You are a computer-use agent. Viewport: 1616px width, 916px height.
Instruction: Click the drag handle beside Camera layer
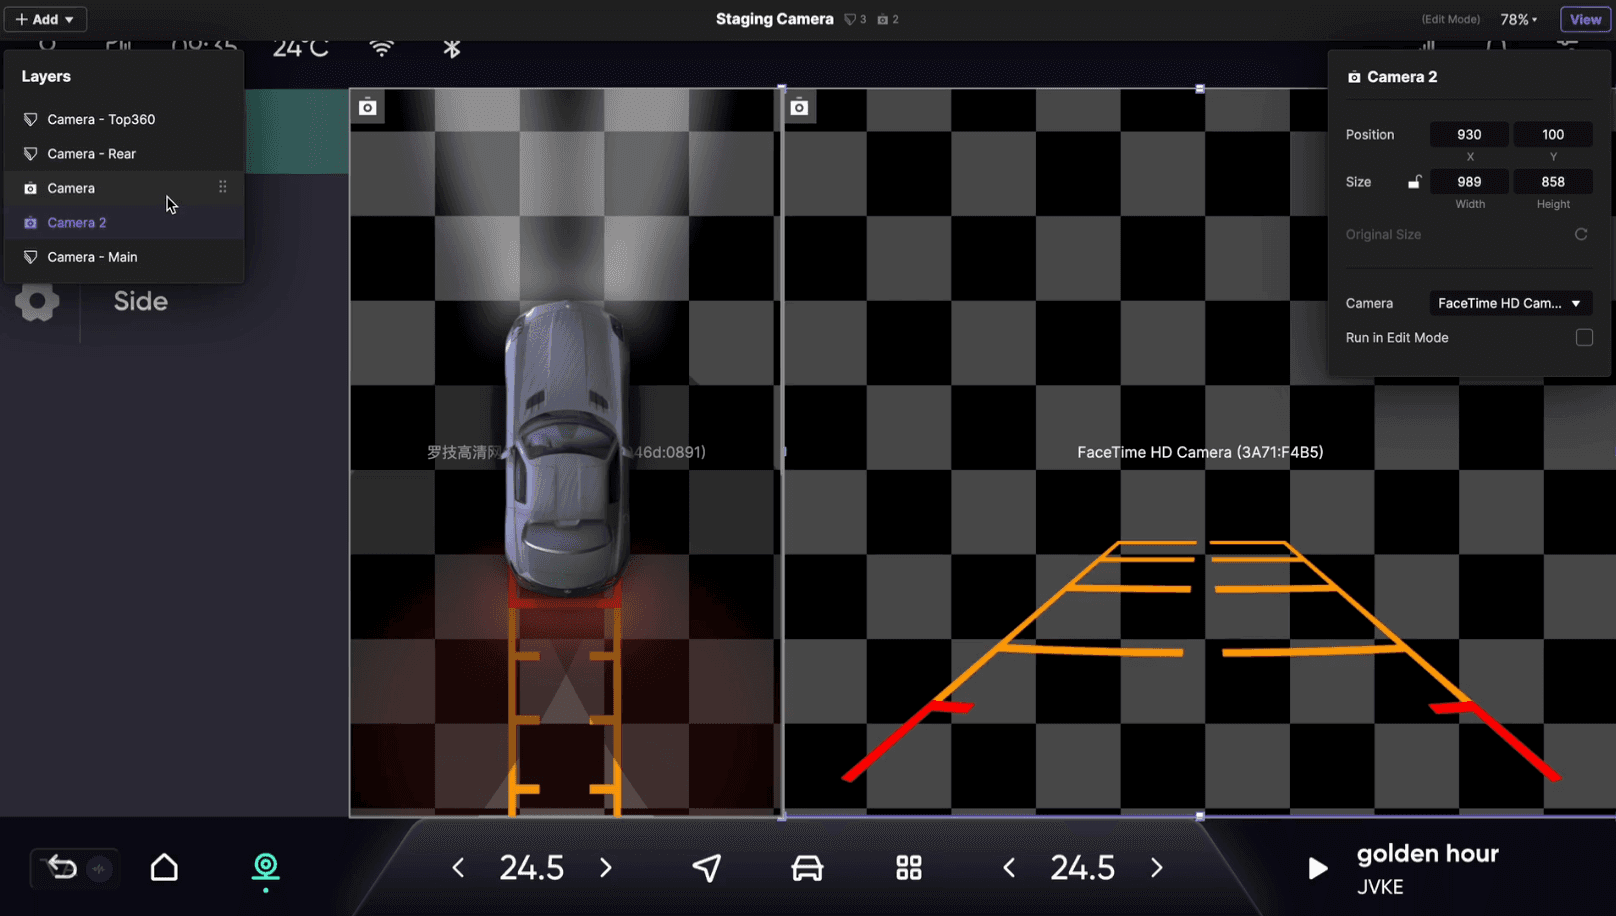(x=222, y=186)
